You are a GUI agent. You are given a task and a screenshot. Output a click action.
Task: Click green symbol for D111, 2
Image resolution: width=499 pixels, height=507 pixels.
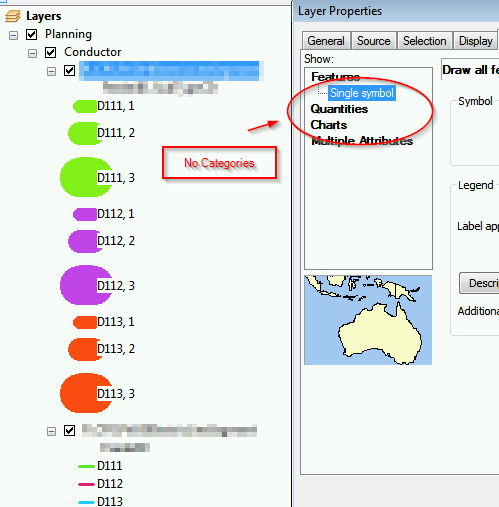[85, 133]
